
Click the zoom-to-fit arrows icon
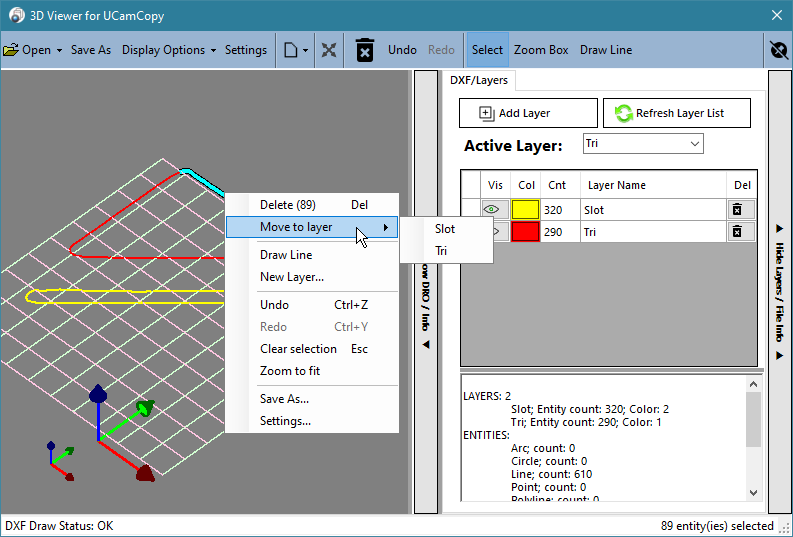[329, 50]
